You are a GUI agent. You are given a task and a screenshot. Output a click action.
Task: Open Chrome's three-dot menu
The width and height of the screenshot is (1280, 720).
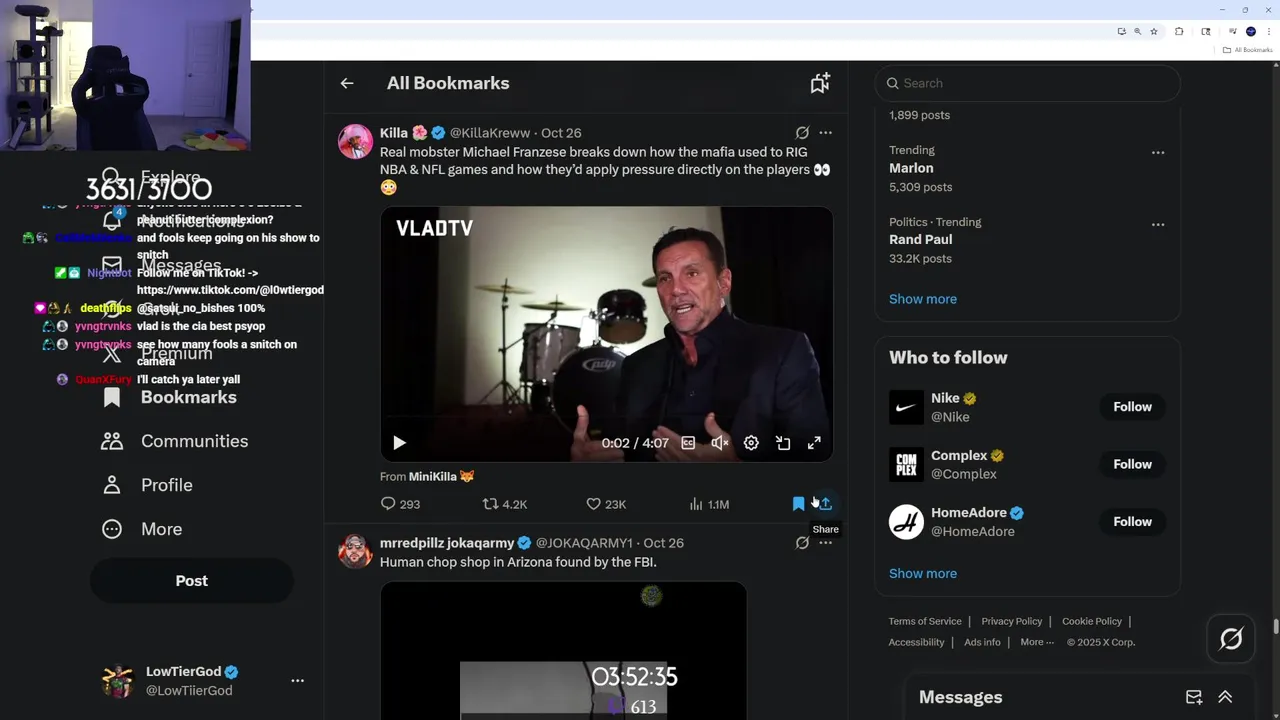tap(1268, 32)
